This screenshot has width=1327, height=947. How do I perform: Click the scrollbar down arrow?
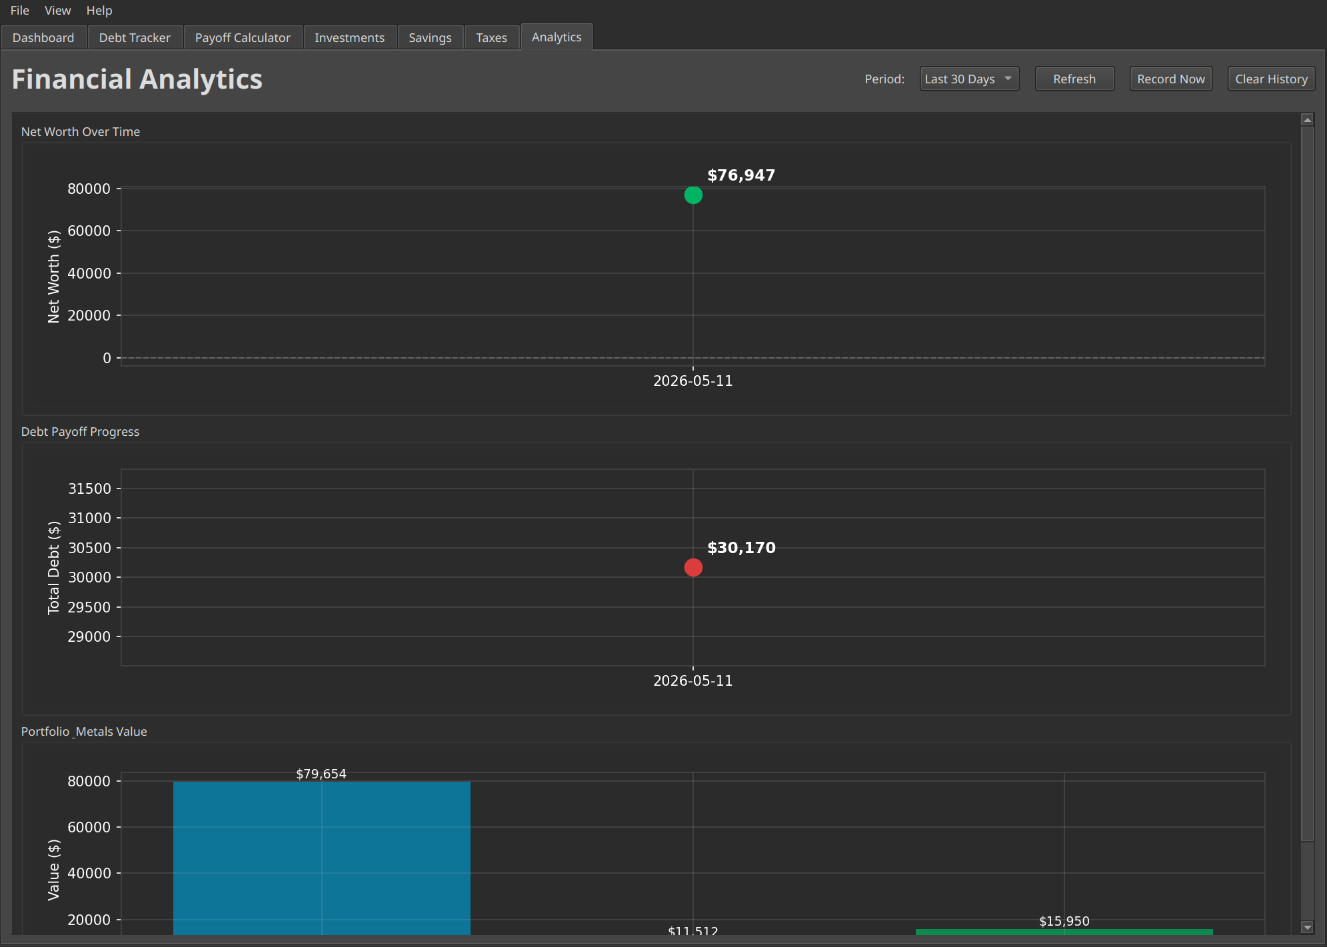pyautogui.click(x=1307, y=928)
